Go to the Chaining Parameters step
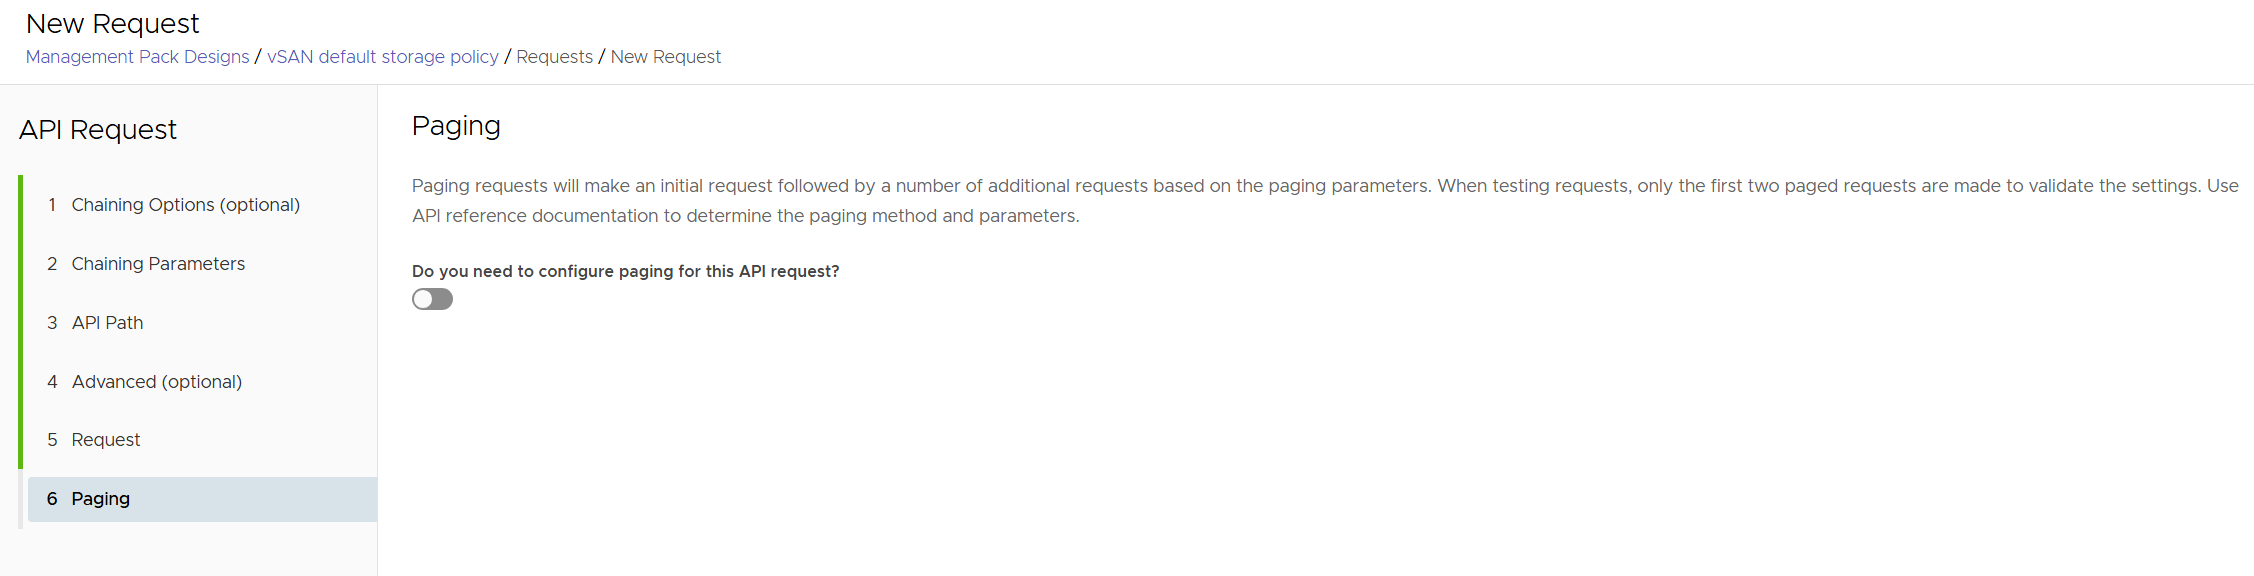The height and width of the screenshot is (576, 2254). coord(158,264)
